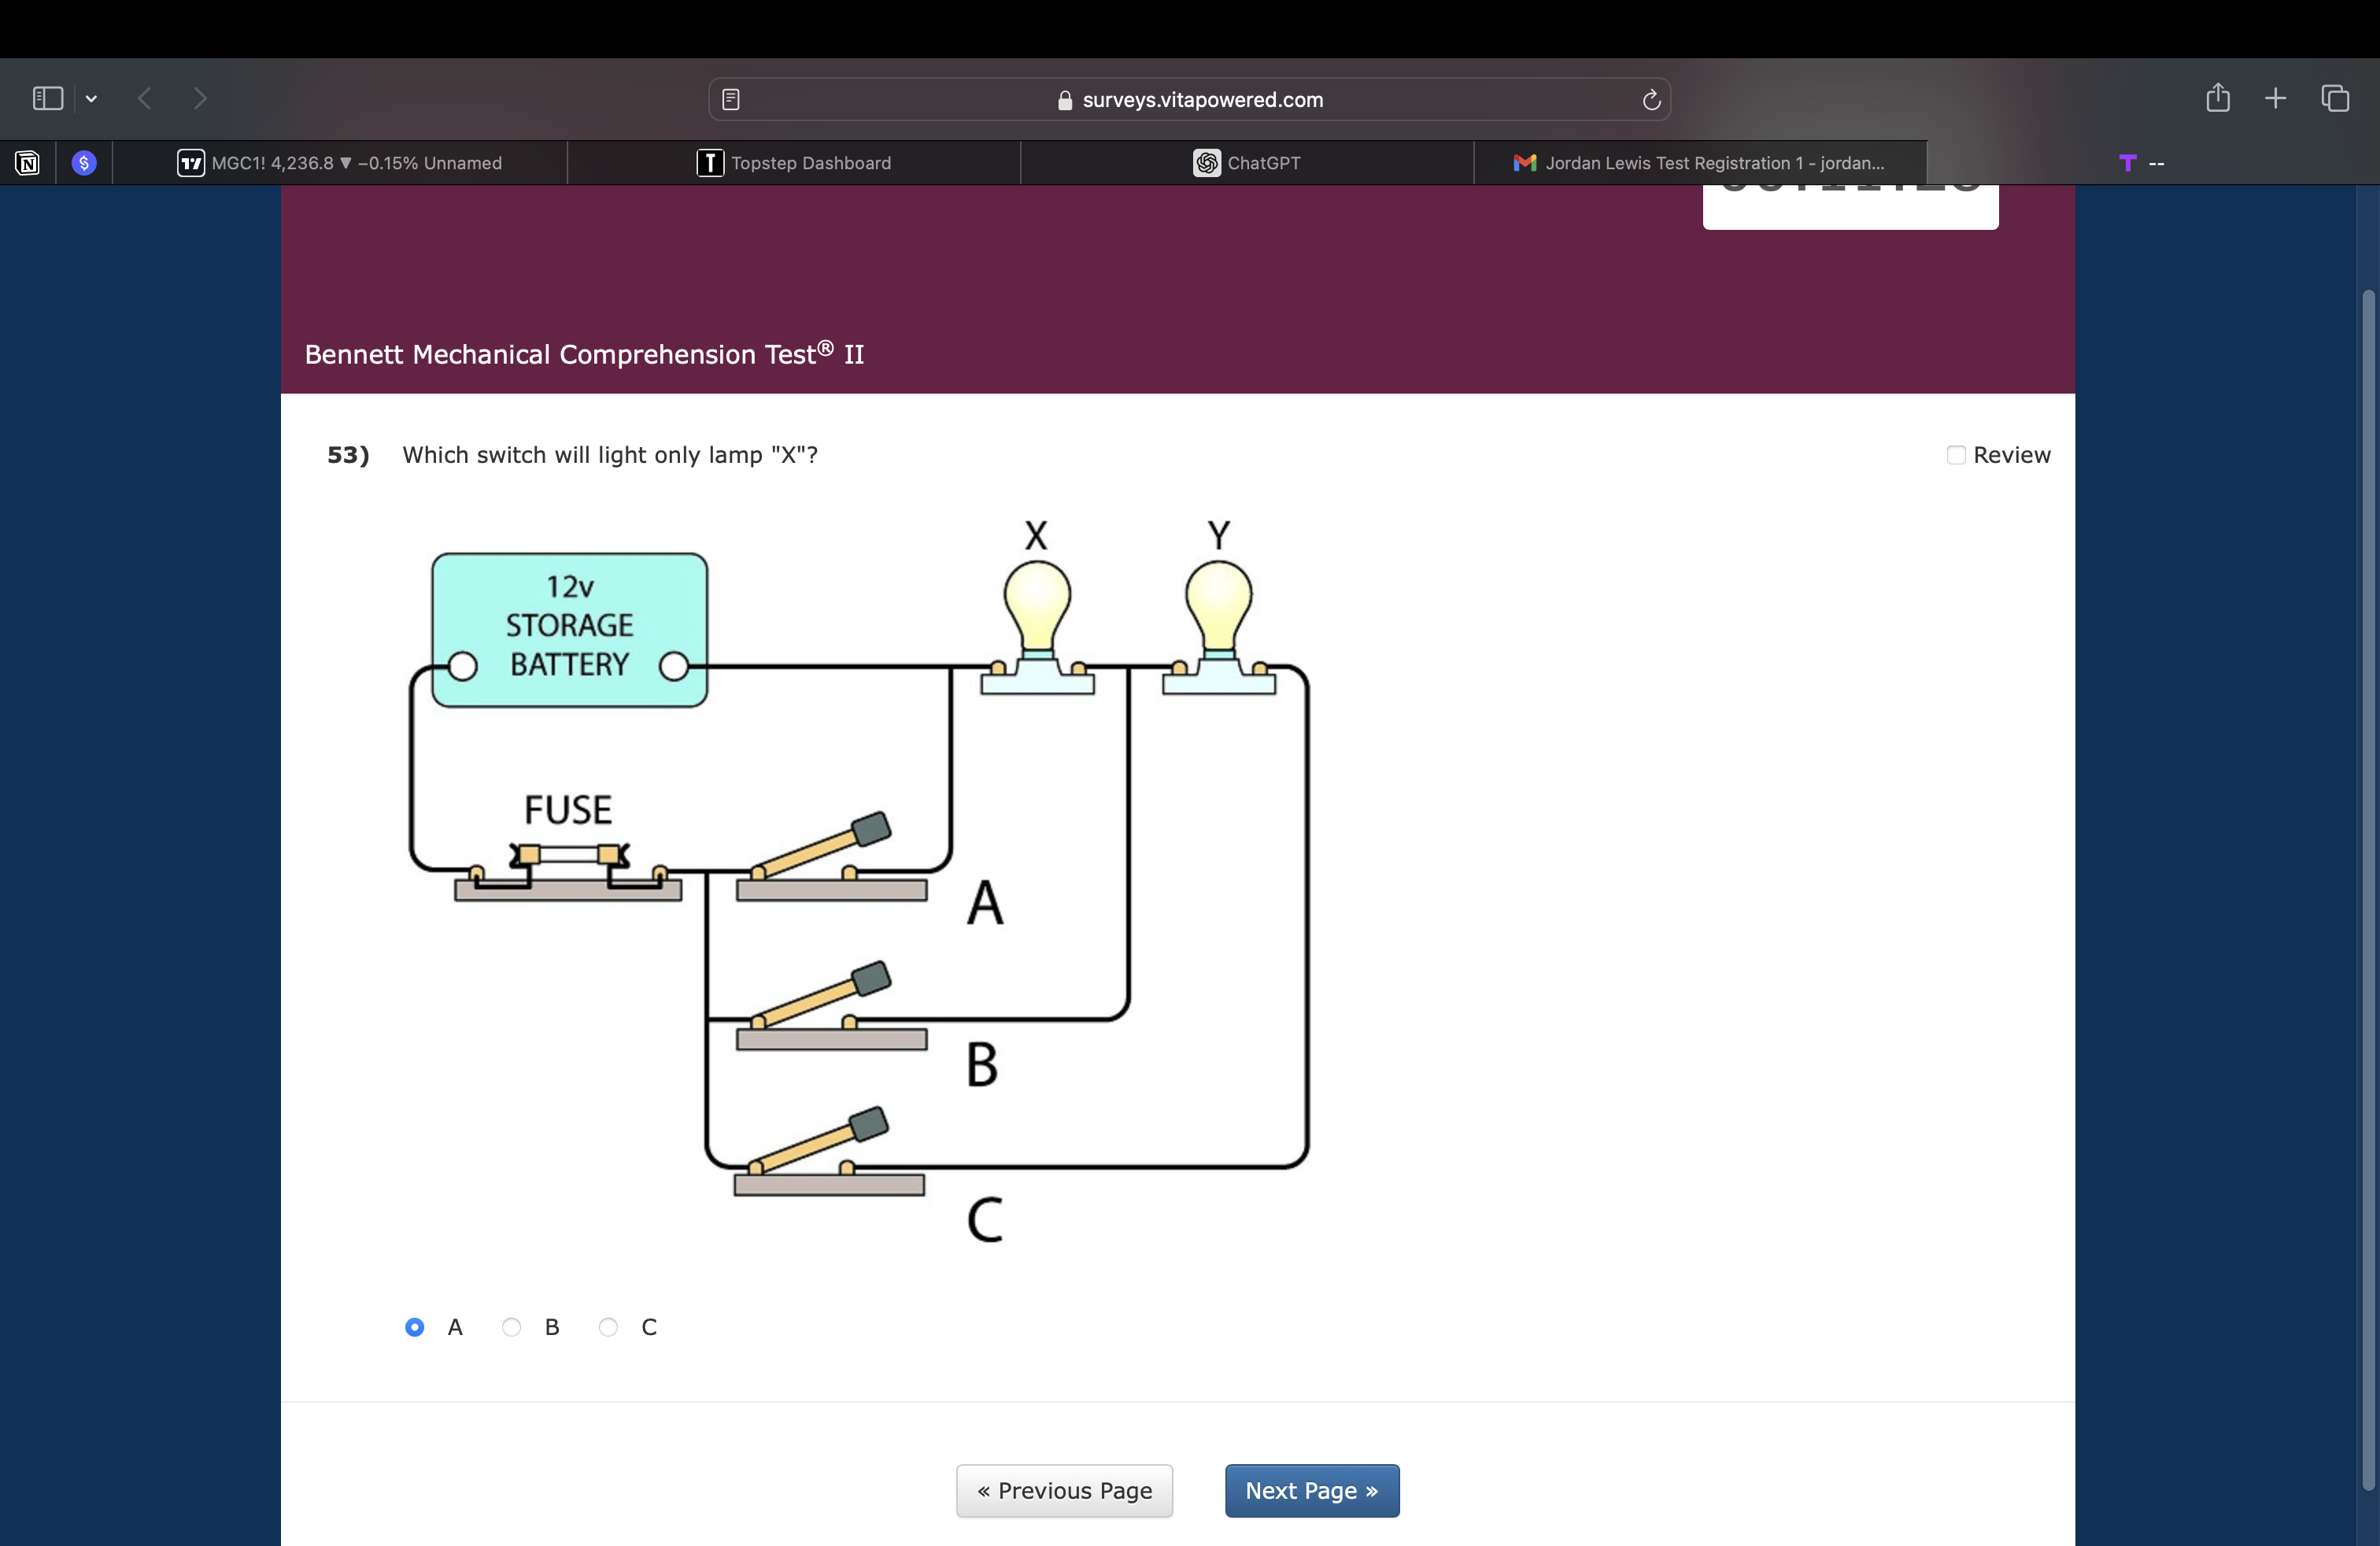Switch to the MGC1! TradingView tab
This screenshot has height=1546, width=2380.
pos(340,163)
